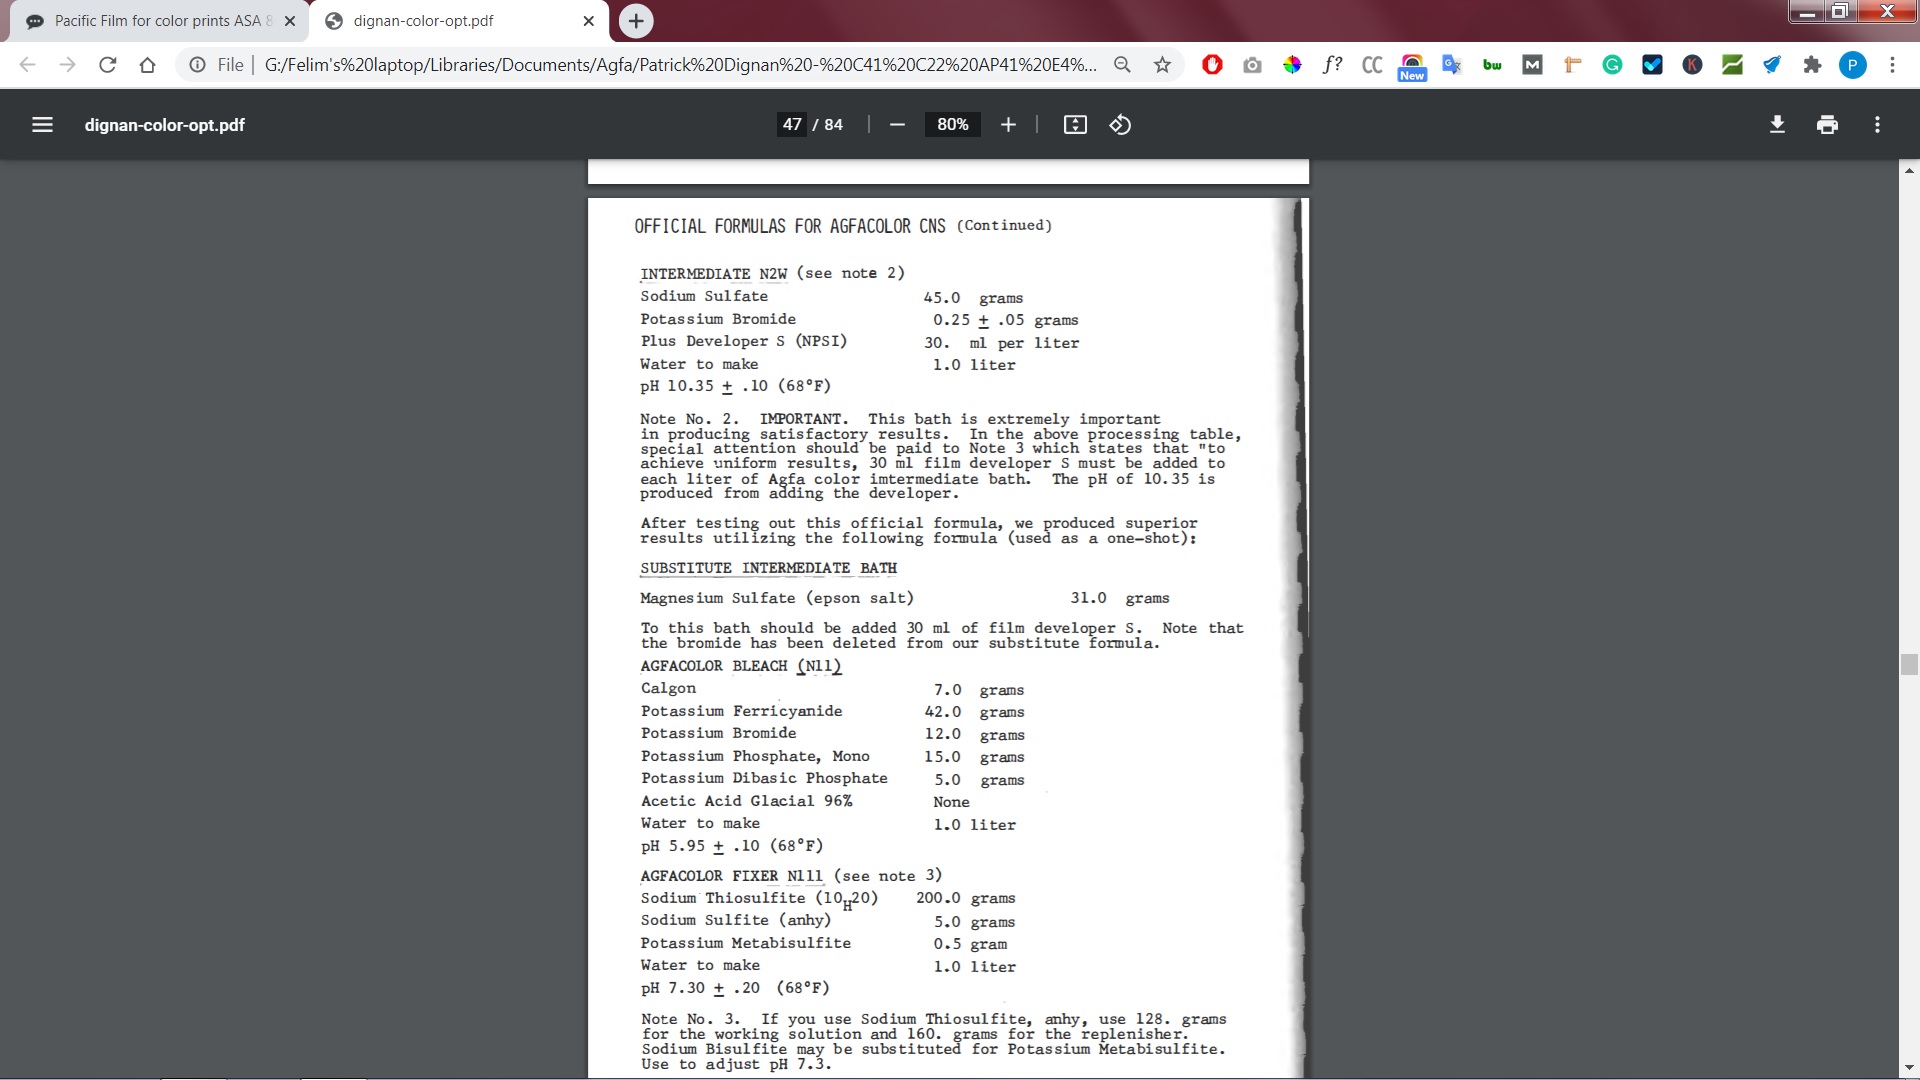Viewport: 1920px width, 1080px height.
Task: Zoom out of the PDF
Action: (x=897, y=125)
